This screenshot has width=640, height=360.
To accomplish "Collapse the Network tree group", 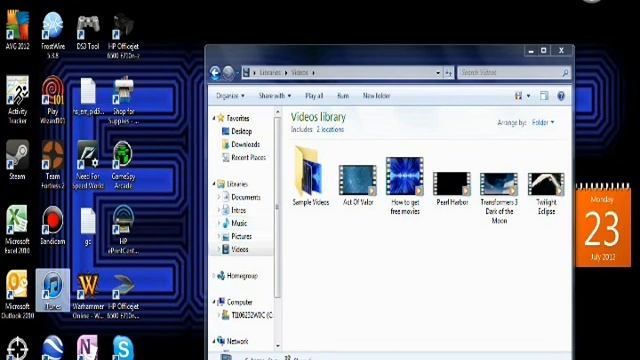I will pos(214,341).
